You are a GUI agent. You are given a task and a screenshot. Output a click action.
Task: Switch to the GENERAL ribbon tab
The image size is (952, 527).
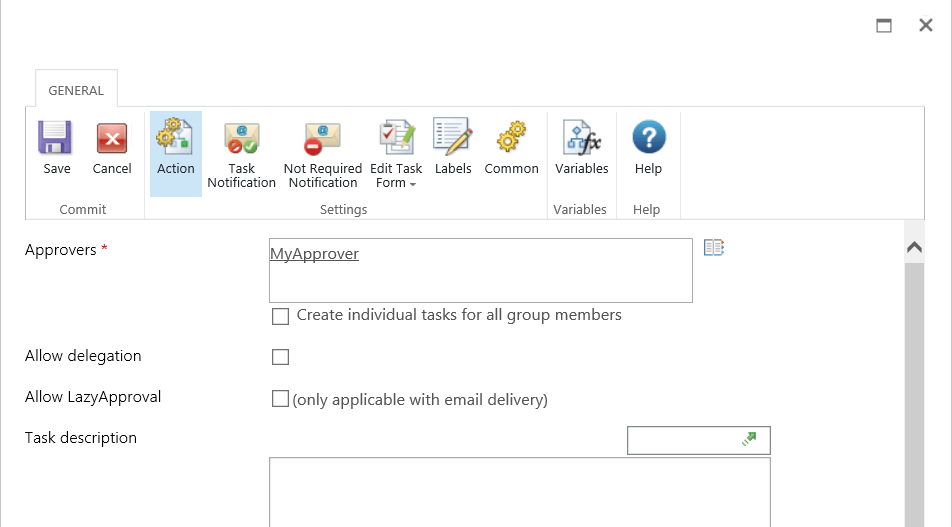76,90
